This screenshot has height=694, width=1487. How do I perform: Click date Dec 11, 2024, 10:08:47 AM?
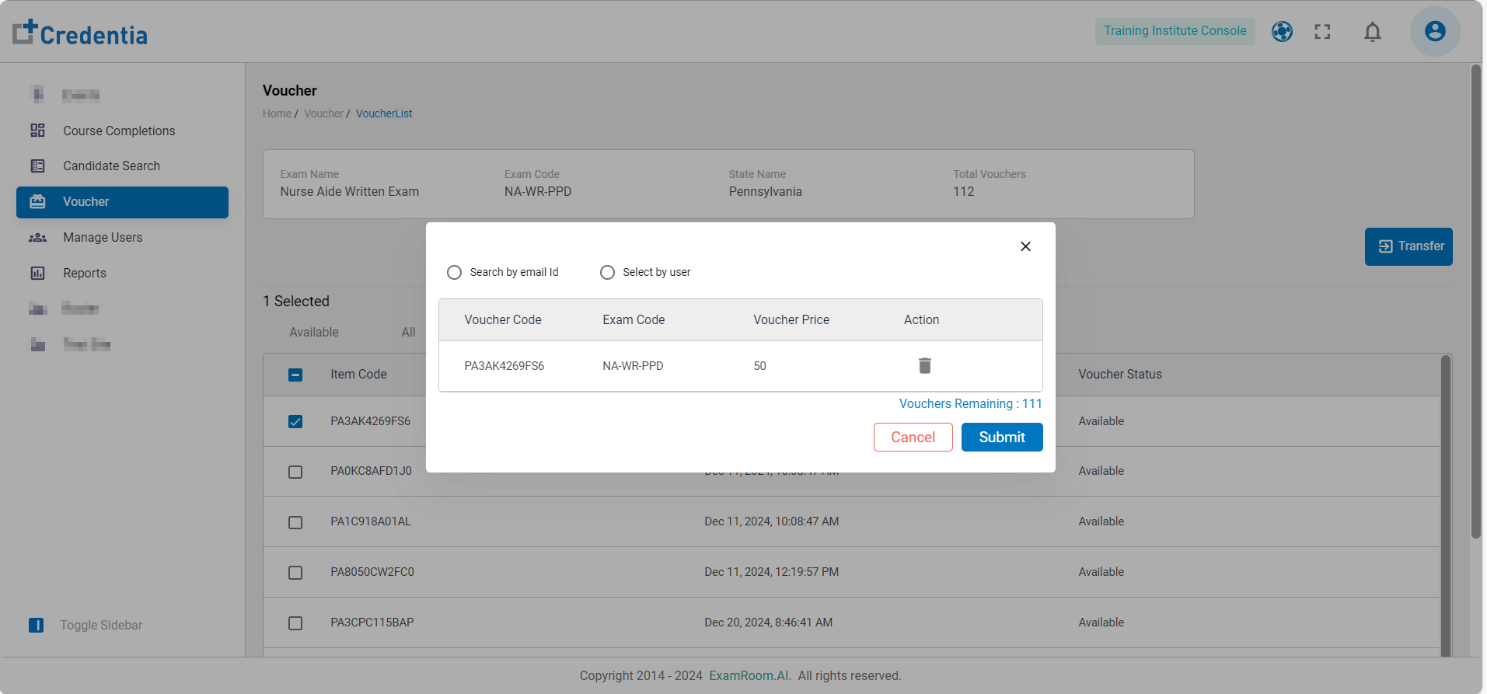[x=771, y=521]
